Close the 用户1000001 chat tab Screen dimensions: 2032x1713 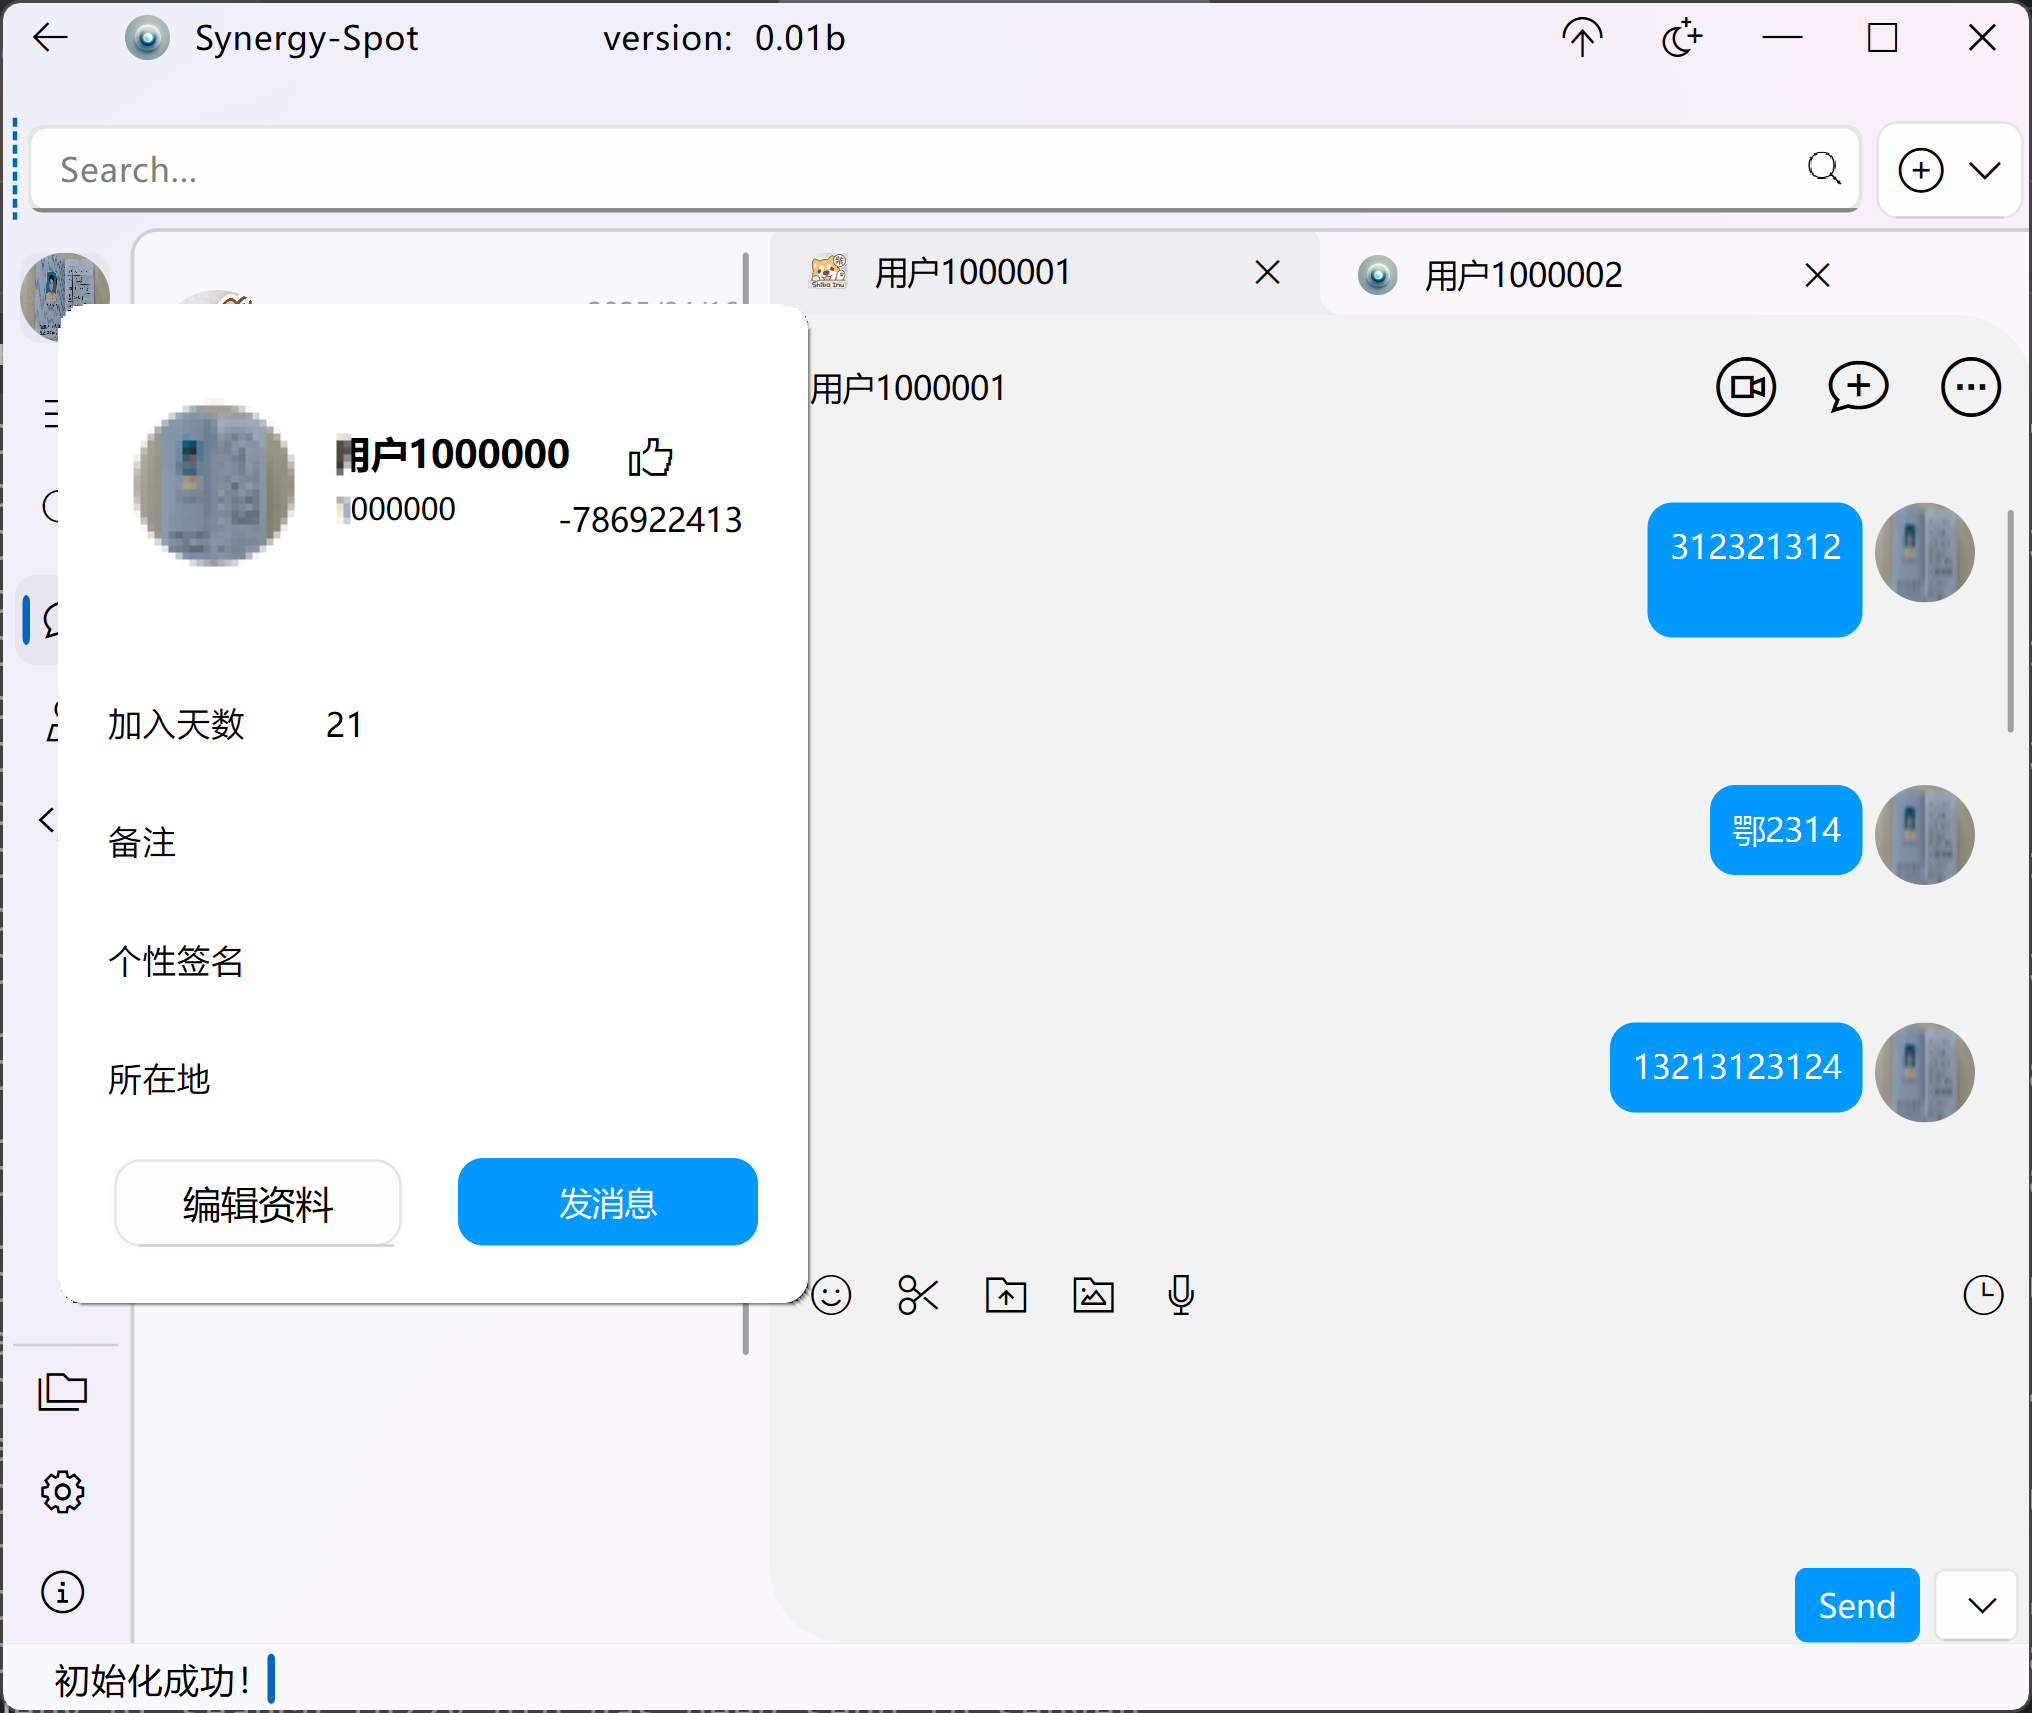[1266, 272]
